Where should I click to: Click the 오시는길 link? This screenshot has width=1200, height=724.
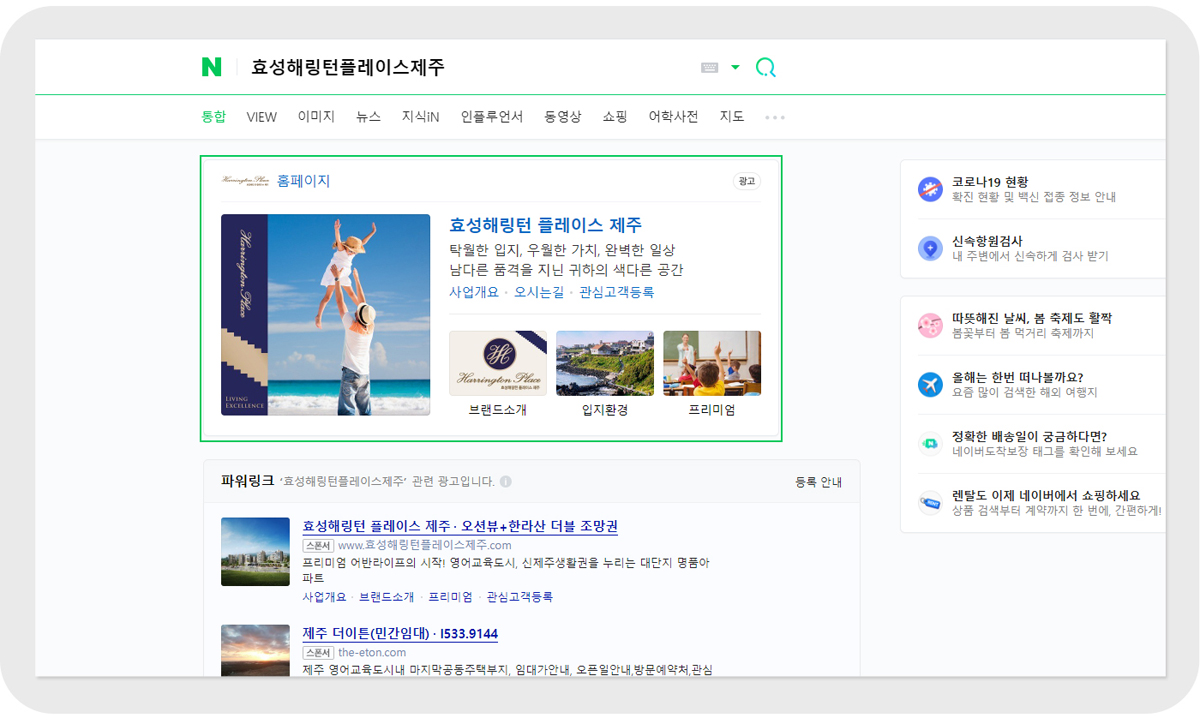click(539, 292)
